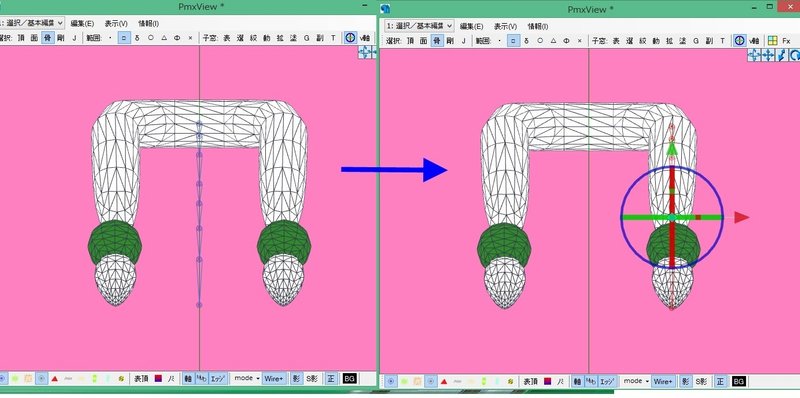
Task: Toggle face (面) selection in right window
Action: pyautogui.click(x=423, y=41)
